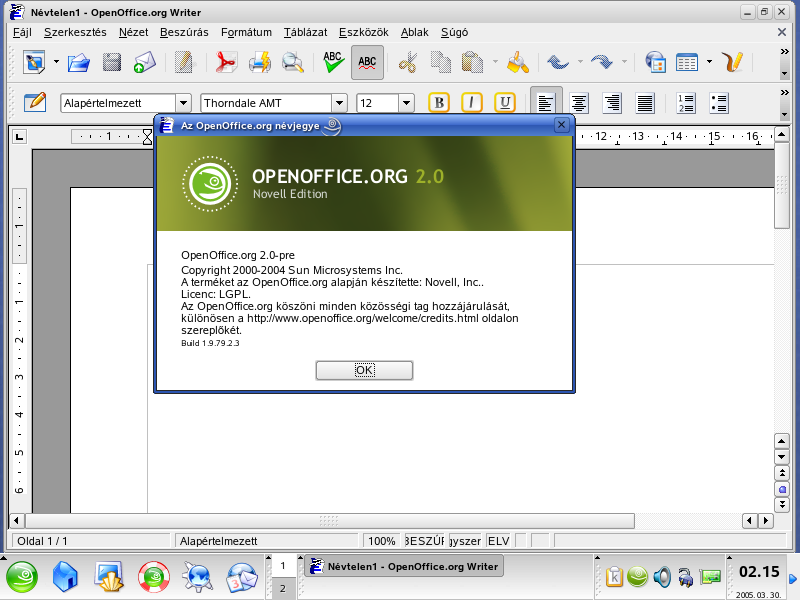
Task: Enable Justified alignment
Action: tap(645, 103)
